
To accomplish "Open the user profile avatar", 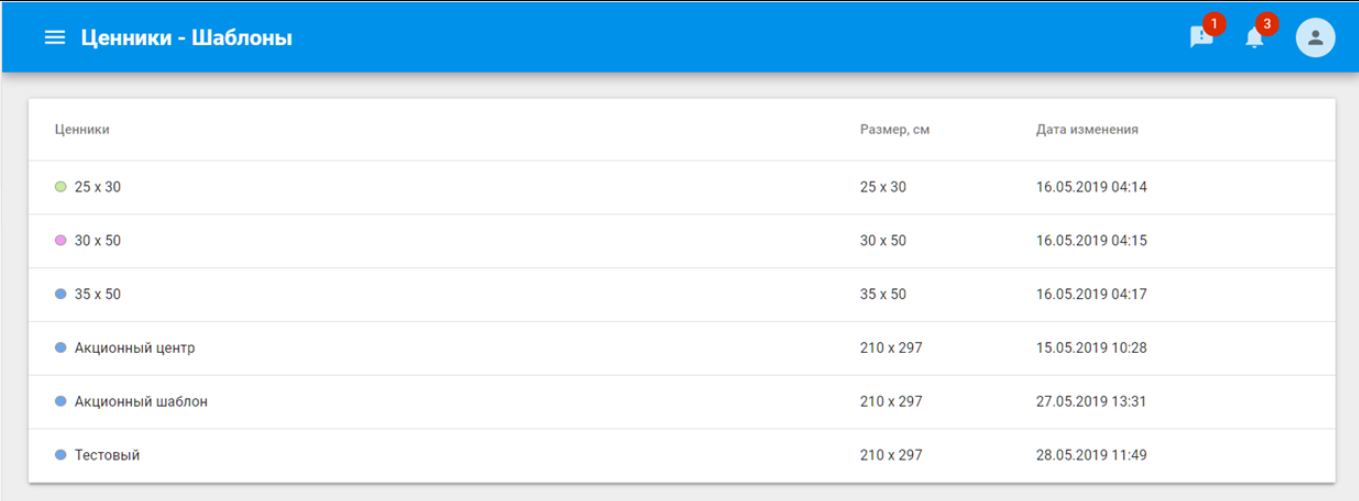I will click(x=1315, y=38).
